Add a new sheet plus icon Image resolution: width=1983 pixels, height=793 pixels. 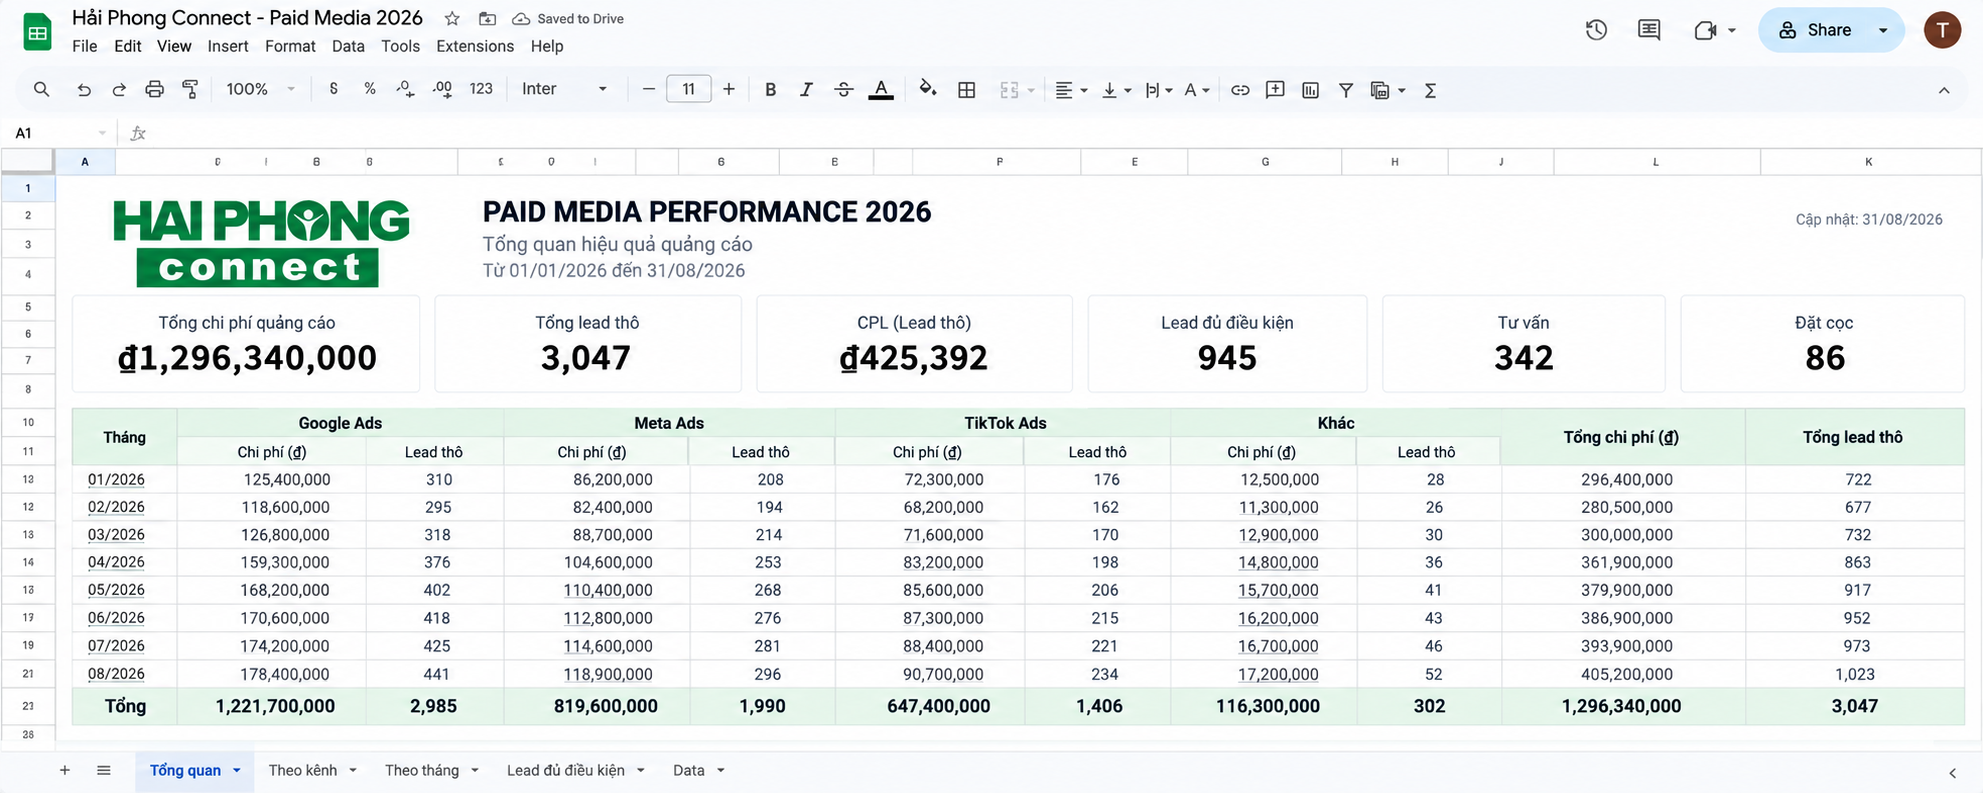point(64,770)
